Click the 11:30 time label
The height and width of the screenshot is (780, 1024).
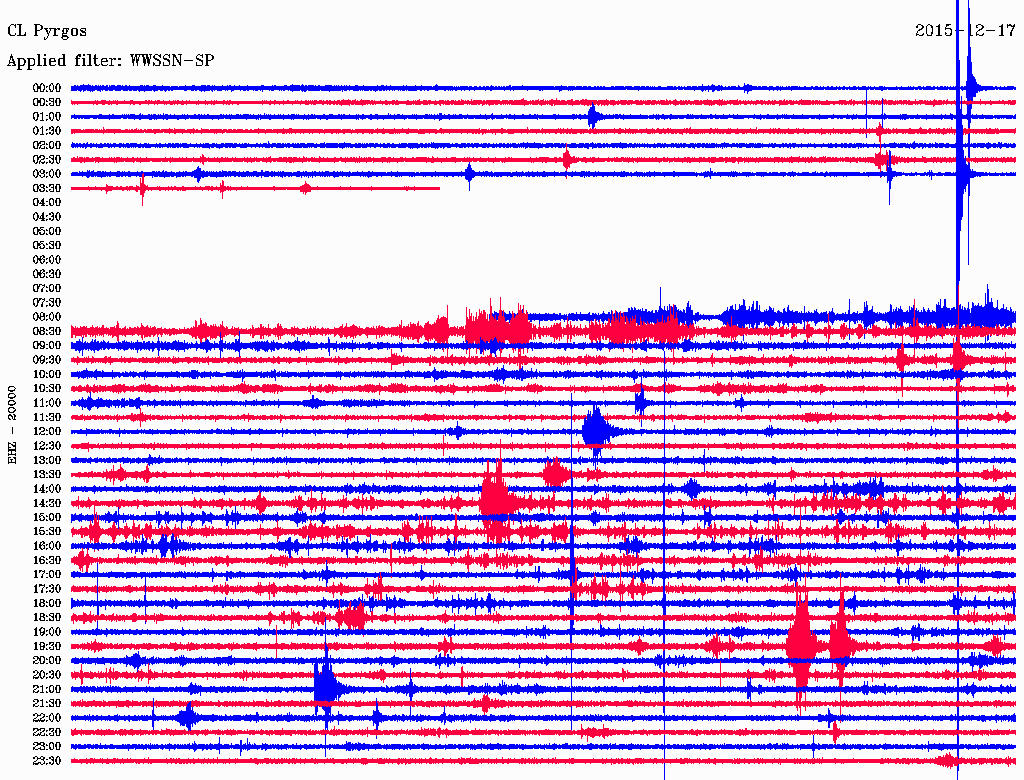click(47, 417)
